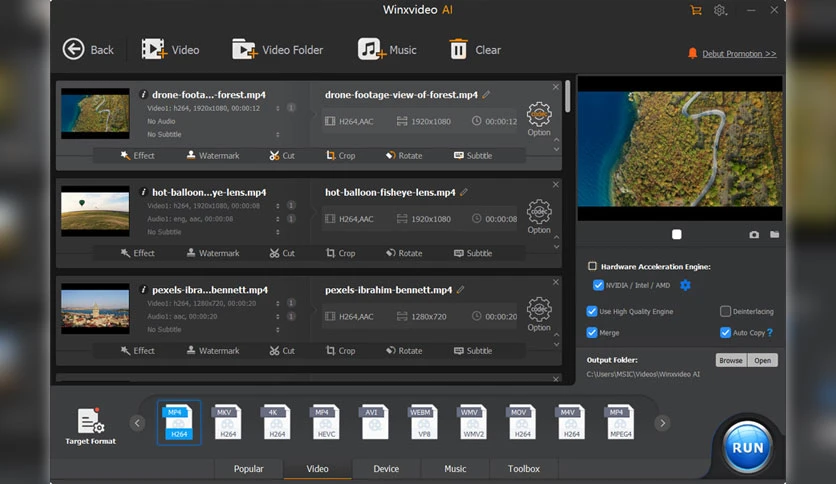This screenshot has height=484, width=836.
Task: Go back with the Back arrow button
Action: pos(88,50)
